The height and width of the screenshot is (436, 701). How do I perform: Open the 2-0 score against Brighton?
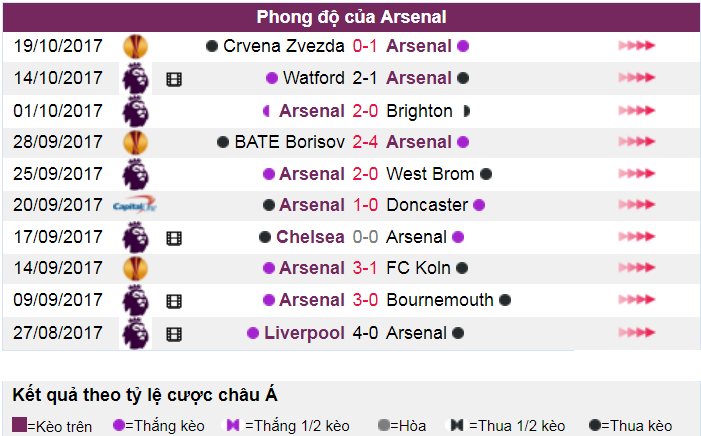[x=365, y=110]
